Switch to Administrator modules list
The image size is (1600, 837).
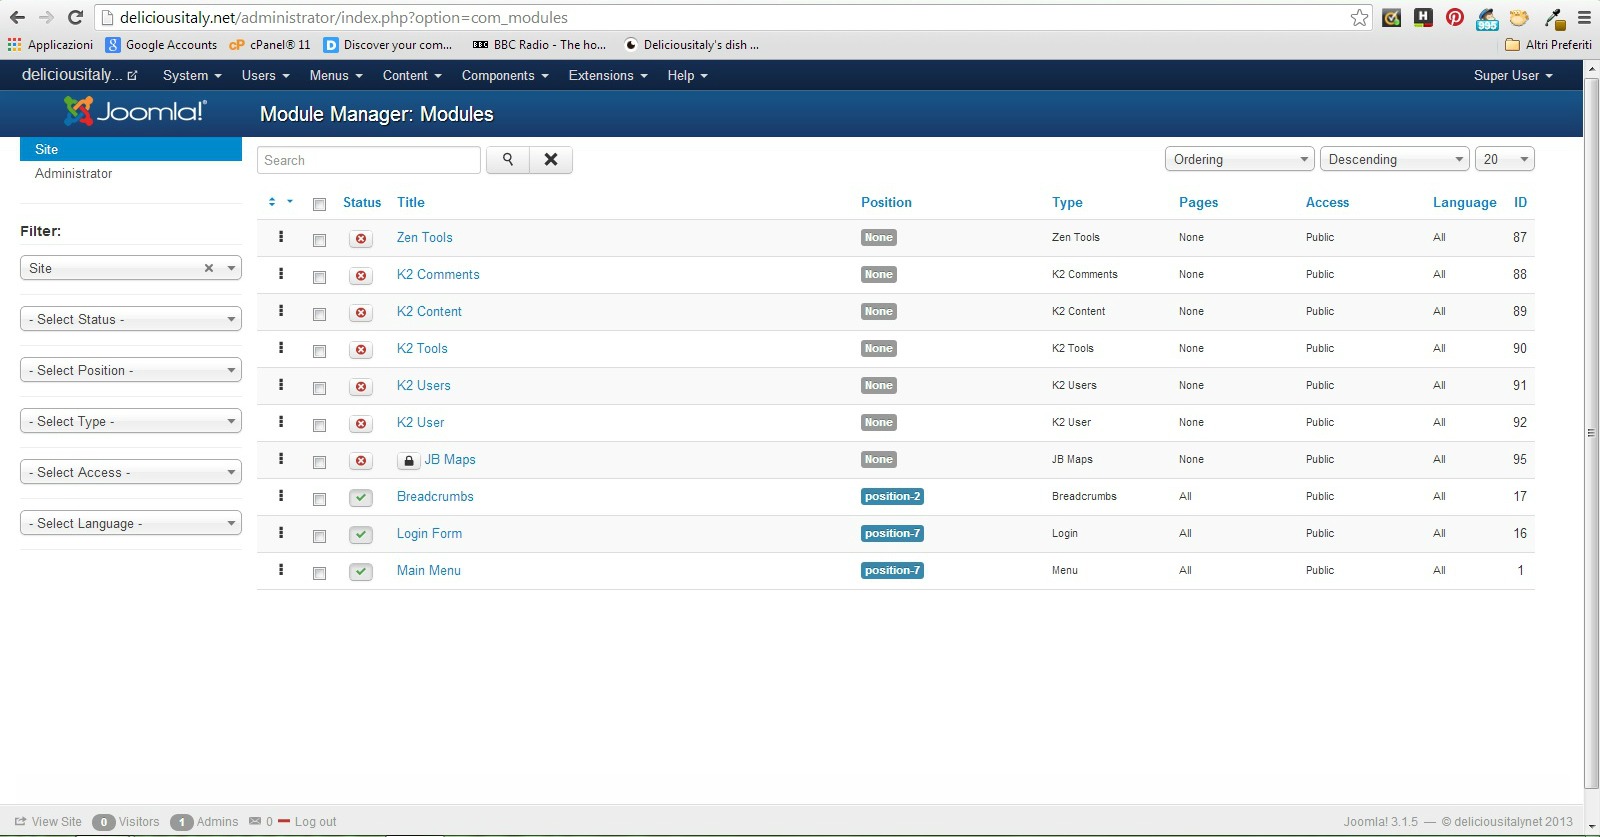click(73, 173)
